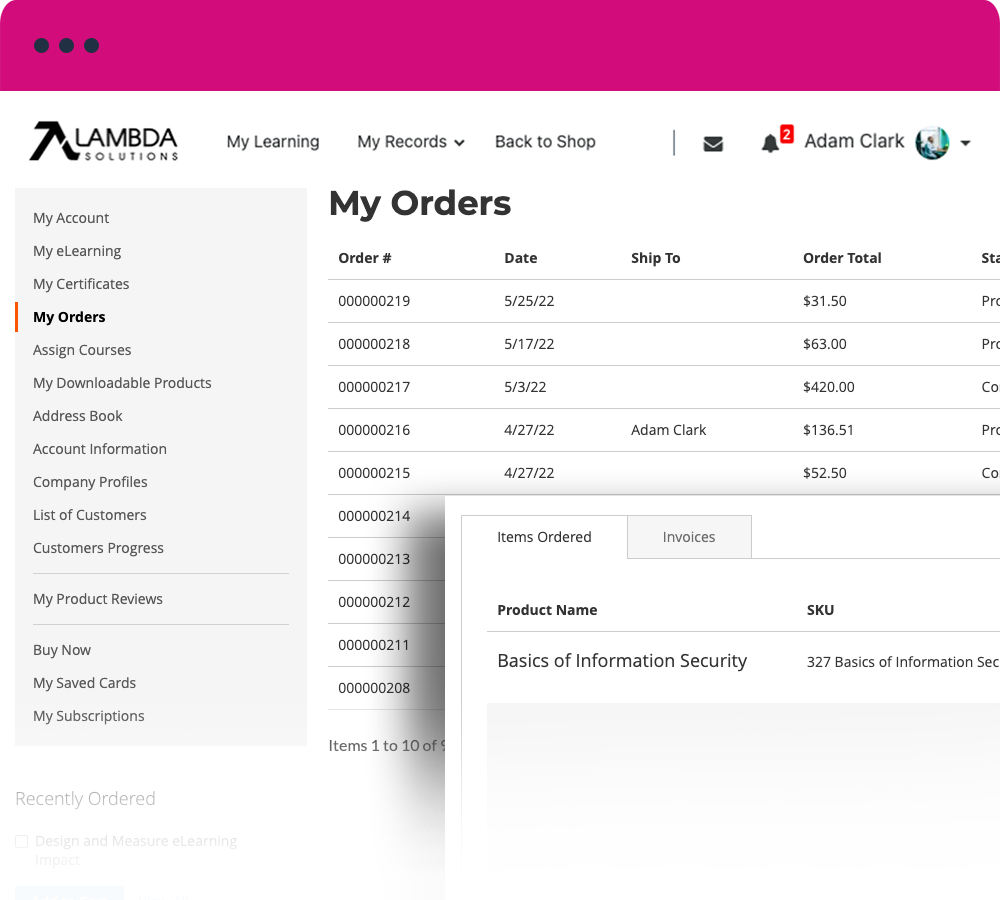
Task: Click the 5/3/22 order date
Action: point(525,387)
